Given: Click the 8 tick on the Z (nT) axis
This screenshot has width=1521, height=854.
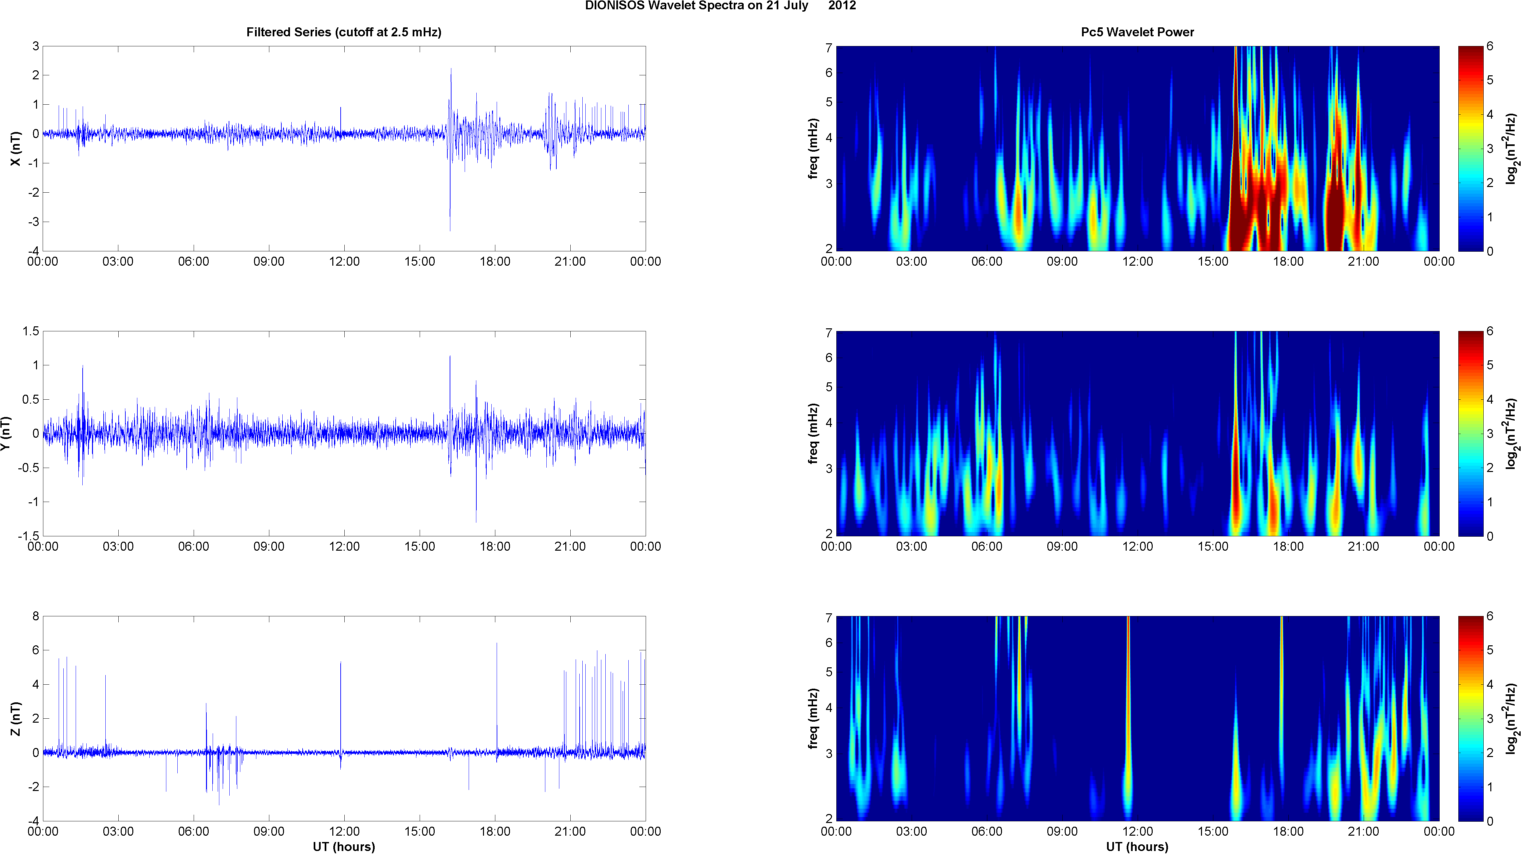Looking at the screenshot, I should tap(35, 617).
